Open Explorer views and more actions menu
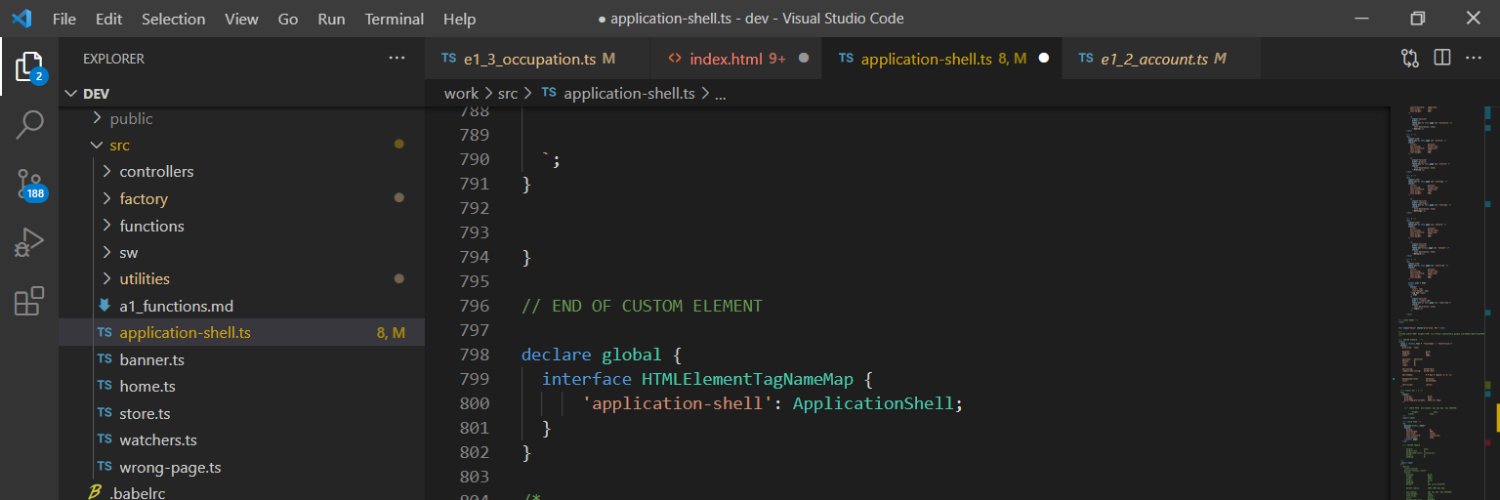The image size is (1500, 500). (397, 59)
